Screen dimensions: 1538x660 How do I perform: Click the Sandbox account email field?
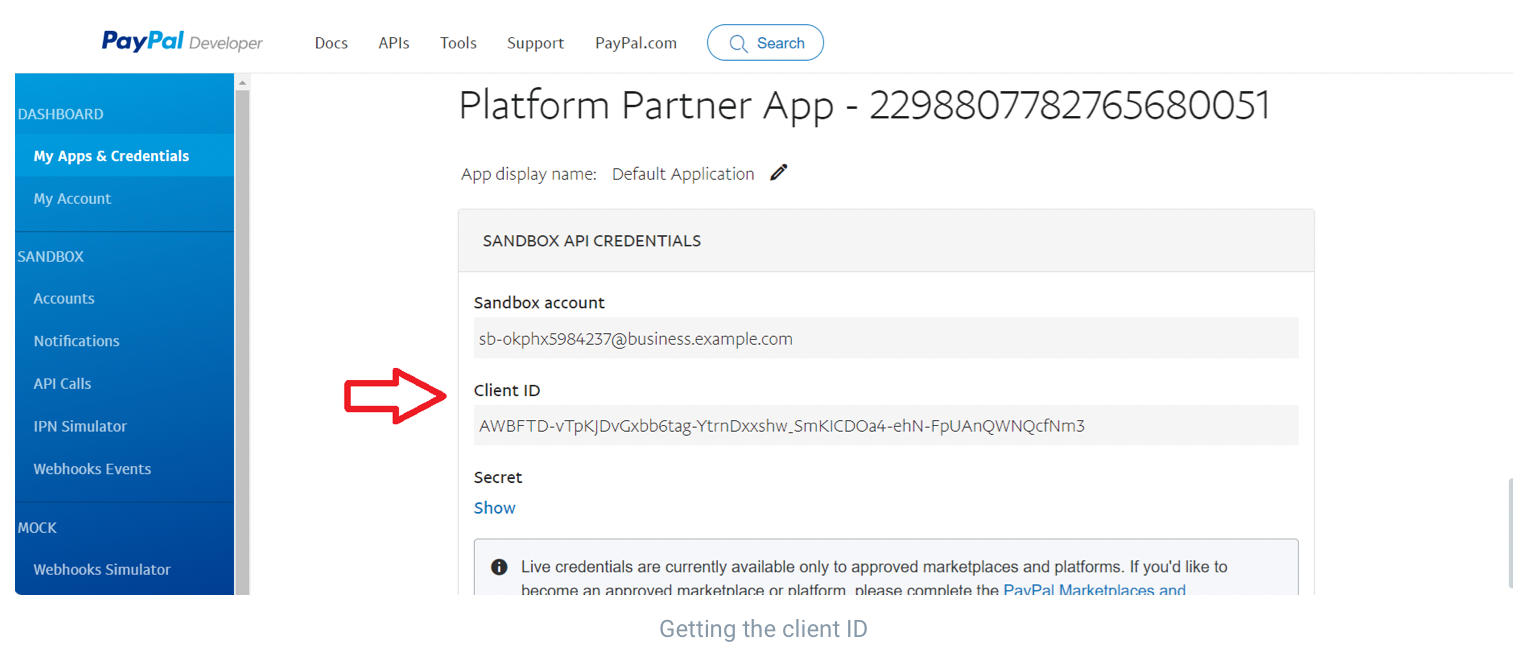(885, 338)
